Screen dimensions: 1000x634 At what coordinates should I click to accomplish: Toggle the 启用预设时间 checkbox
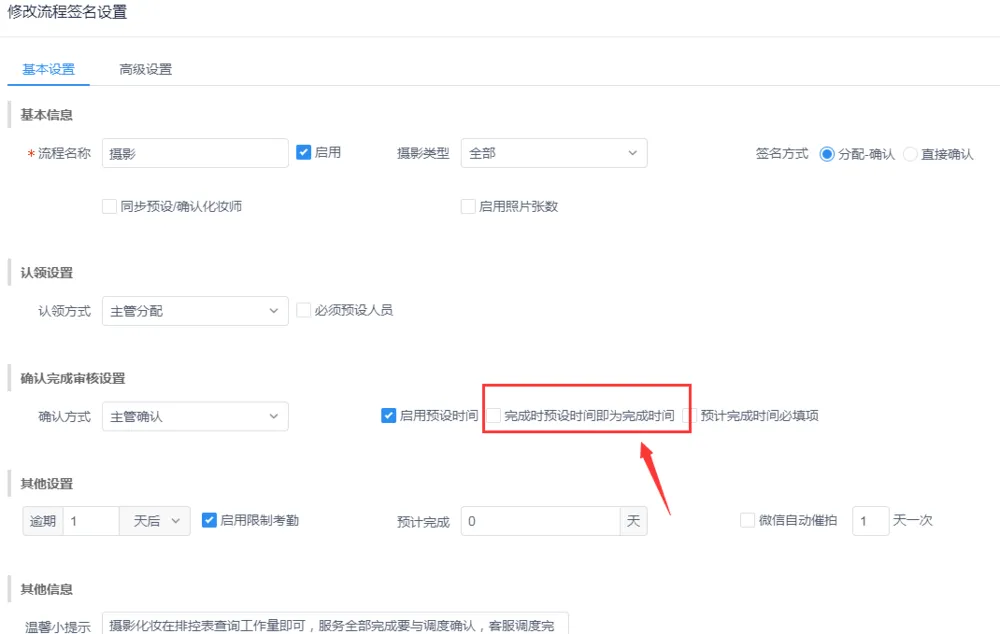point(389,415)
